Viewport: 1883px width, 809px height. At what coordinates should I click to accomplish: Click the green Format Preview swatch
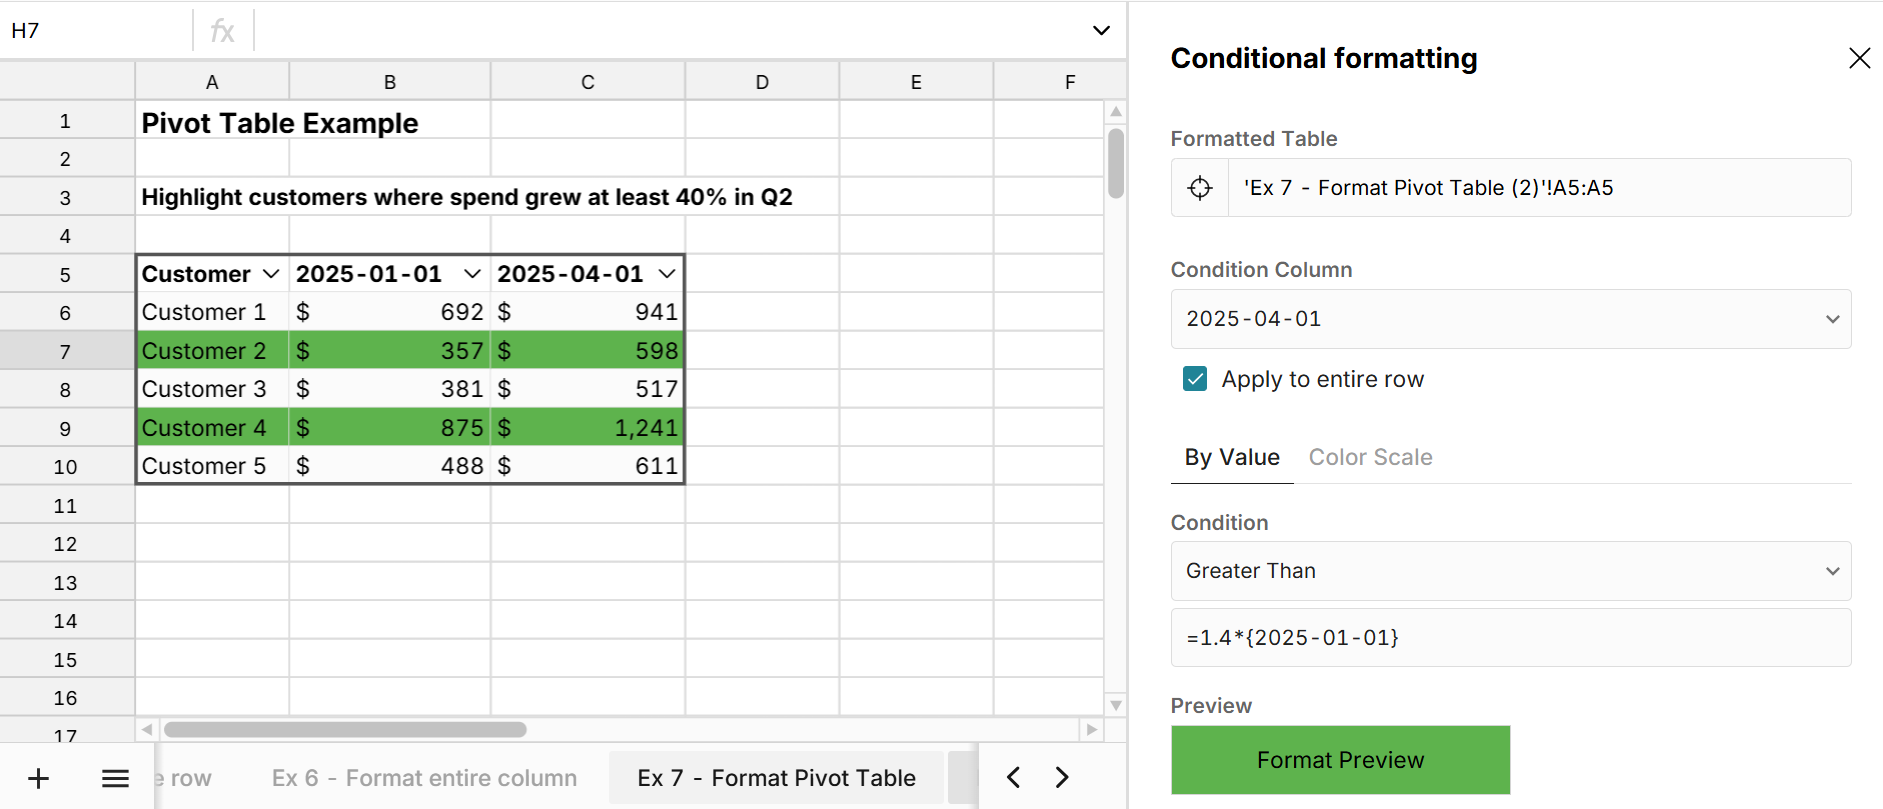(1339, 760)
